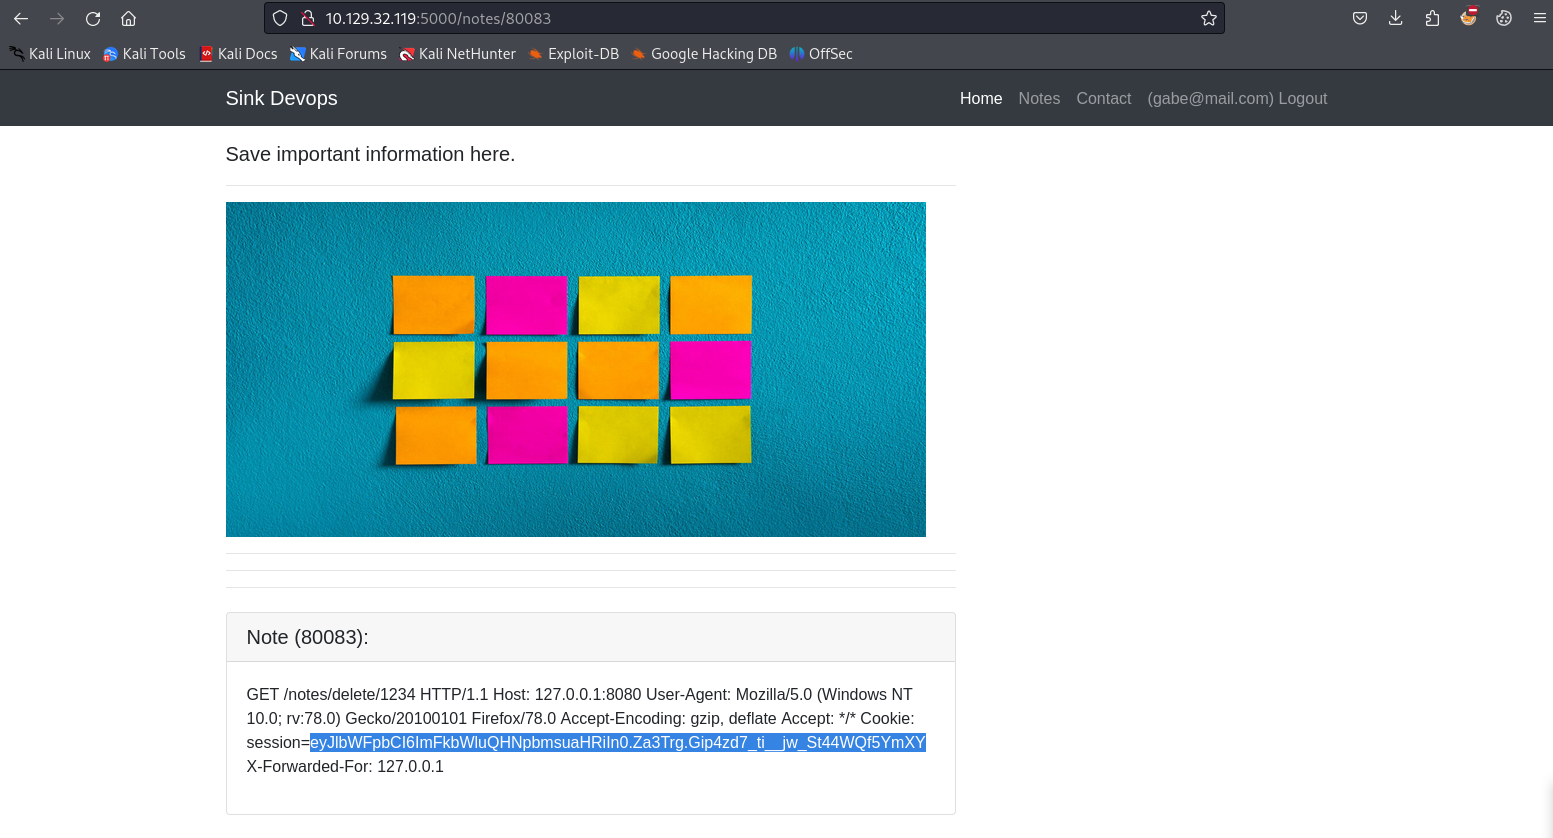Open the Exploit-DB bookmark
Screen dimensions: 1553x838
[x=574, y=54]
